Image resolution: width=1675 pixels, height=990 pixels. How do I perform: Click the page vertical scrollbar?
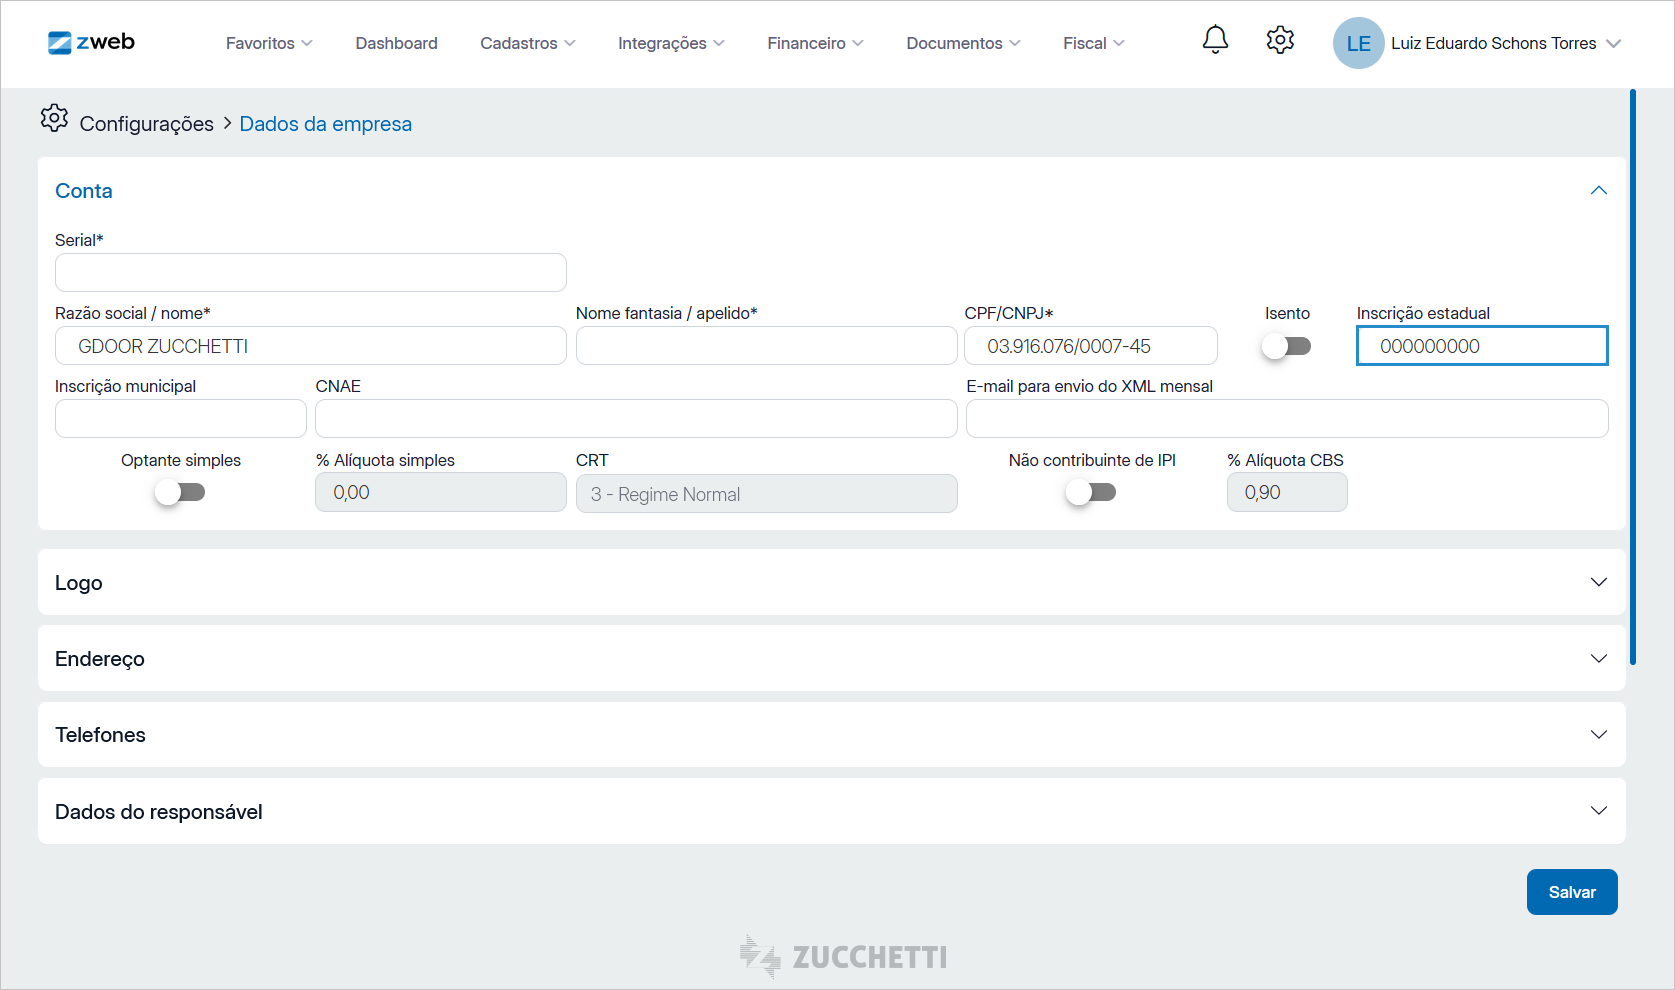pyautogui.click(x=1633, y=377)
